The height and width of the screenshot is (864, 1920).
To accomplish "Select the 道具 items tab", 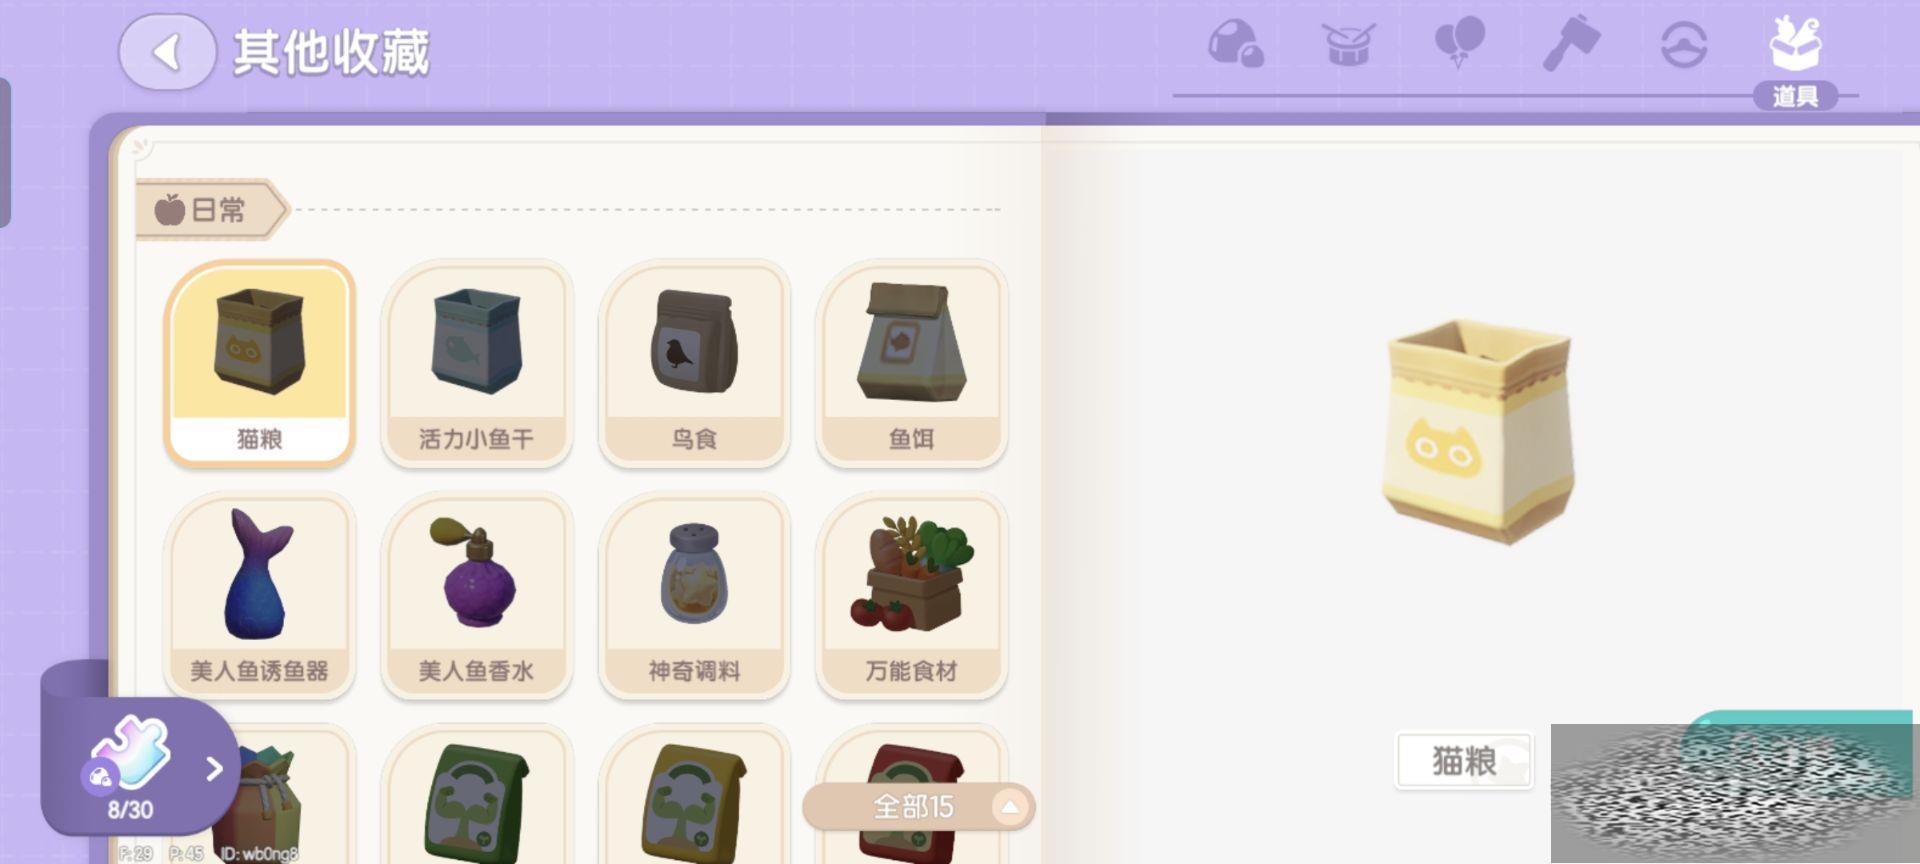I will [1795, 60].
